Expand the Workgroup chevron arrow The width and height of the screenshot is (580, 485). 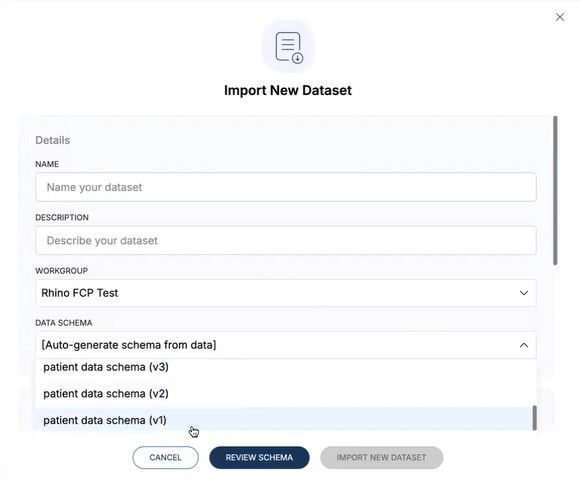click(524, 293)
